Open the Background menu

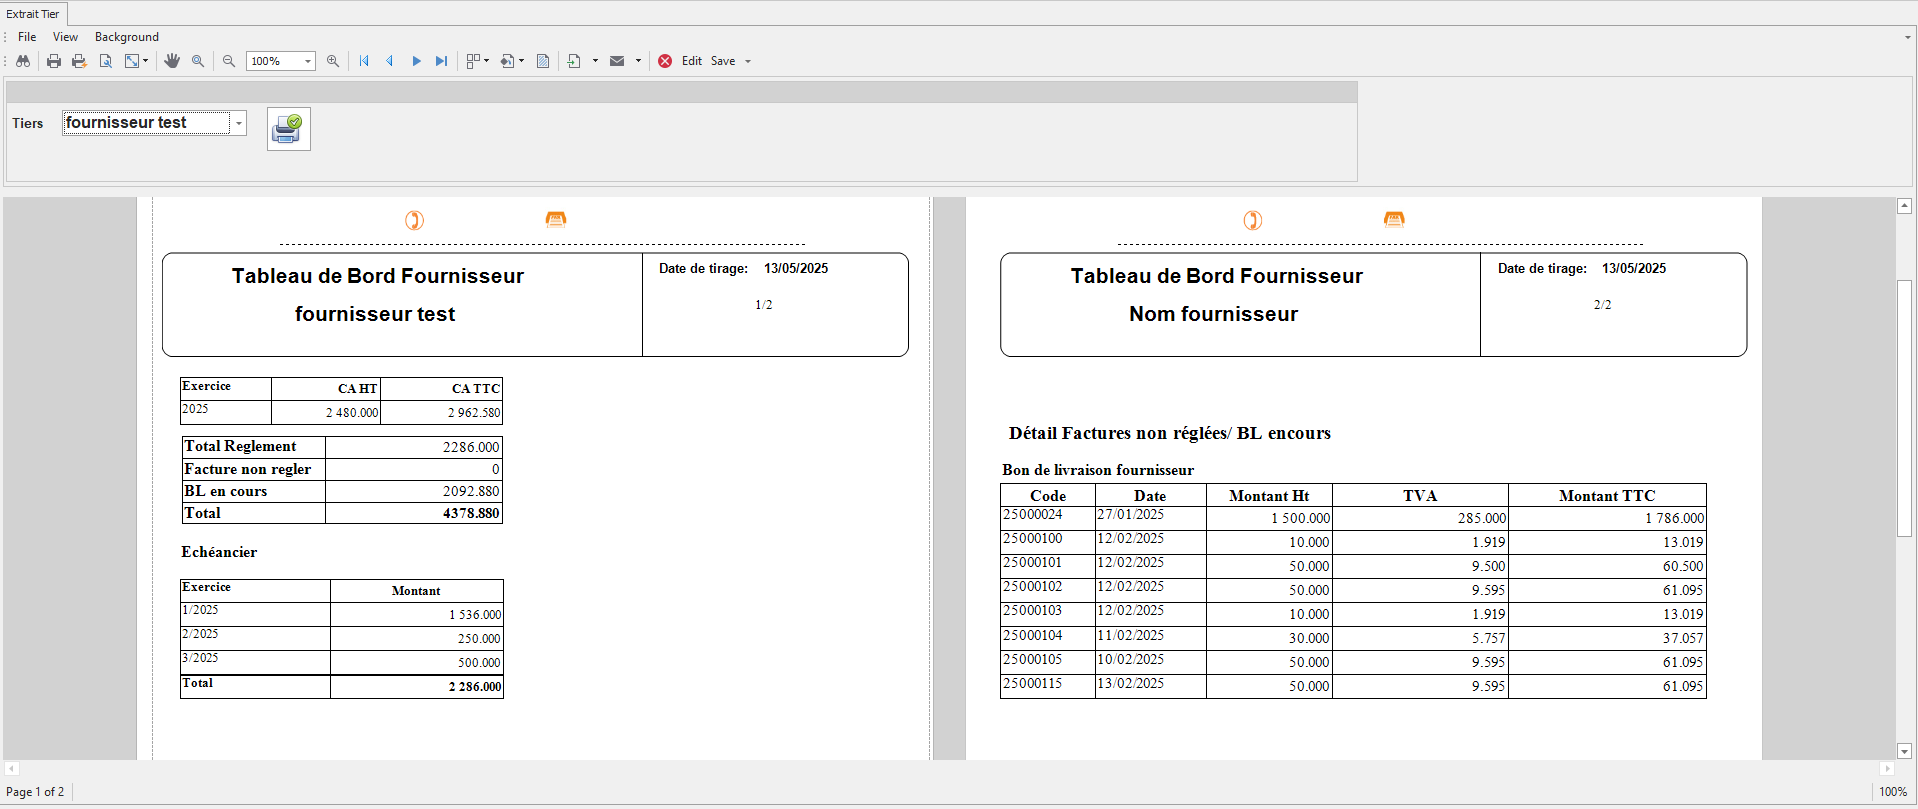pyautogui.click(x=126, y=37)
